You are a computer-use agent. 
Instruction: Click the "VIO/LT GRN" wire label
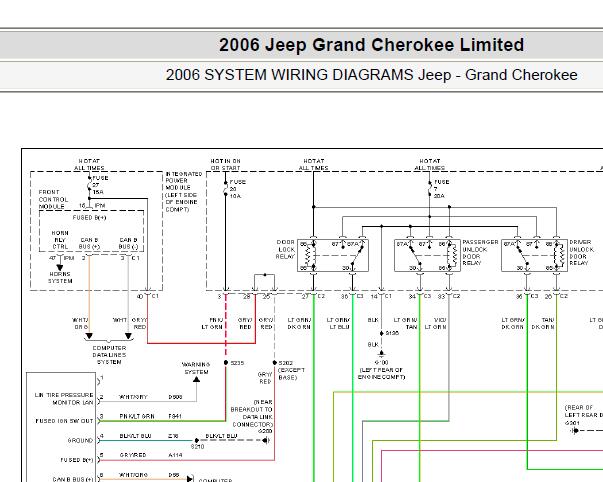click(x=435, y=323)
